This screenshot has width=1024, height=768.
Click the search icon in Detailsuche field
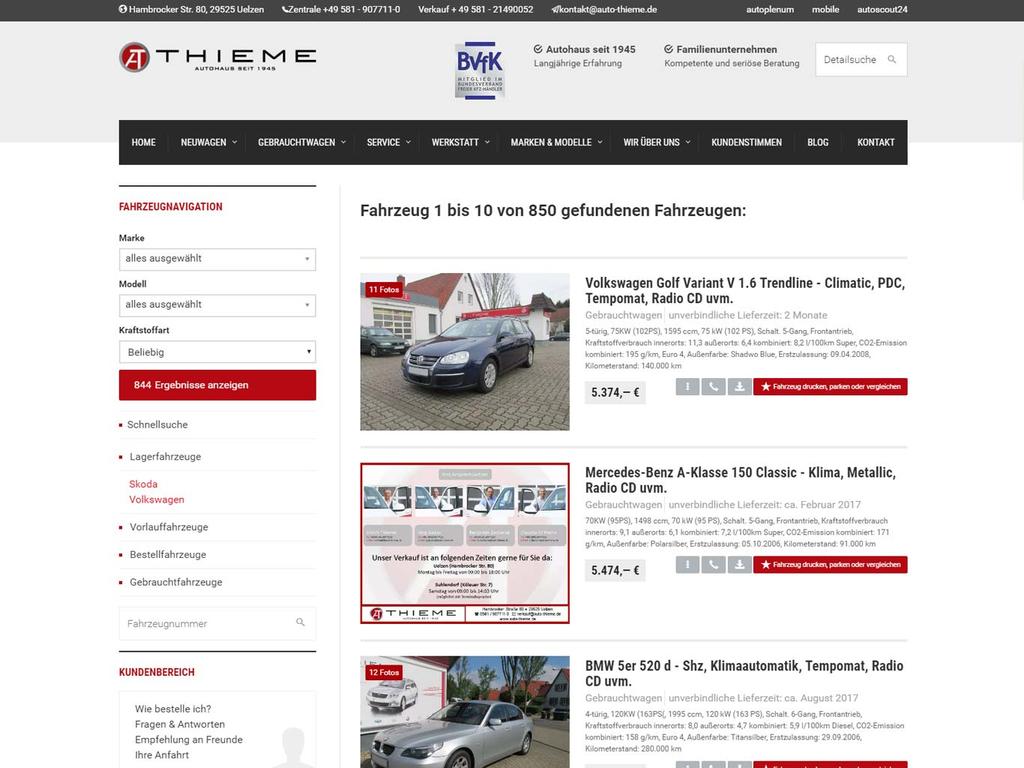pyautogui.click(x=891, y=59)
